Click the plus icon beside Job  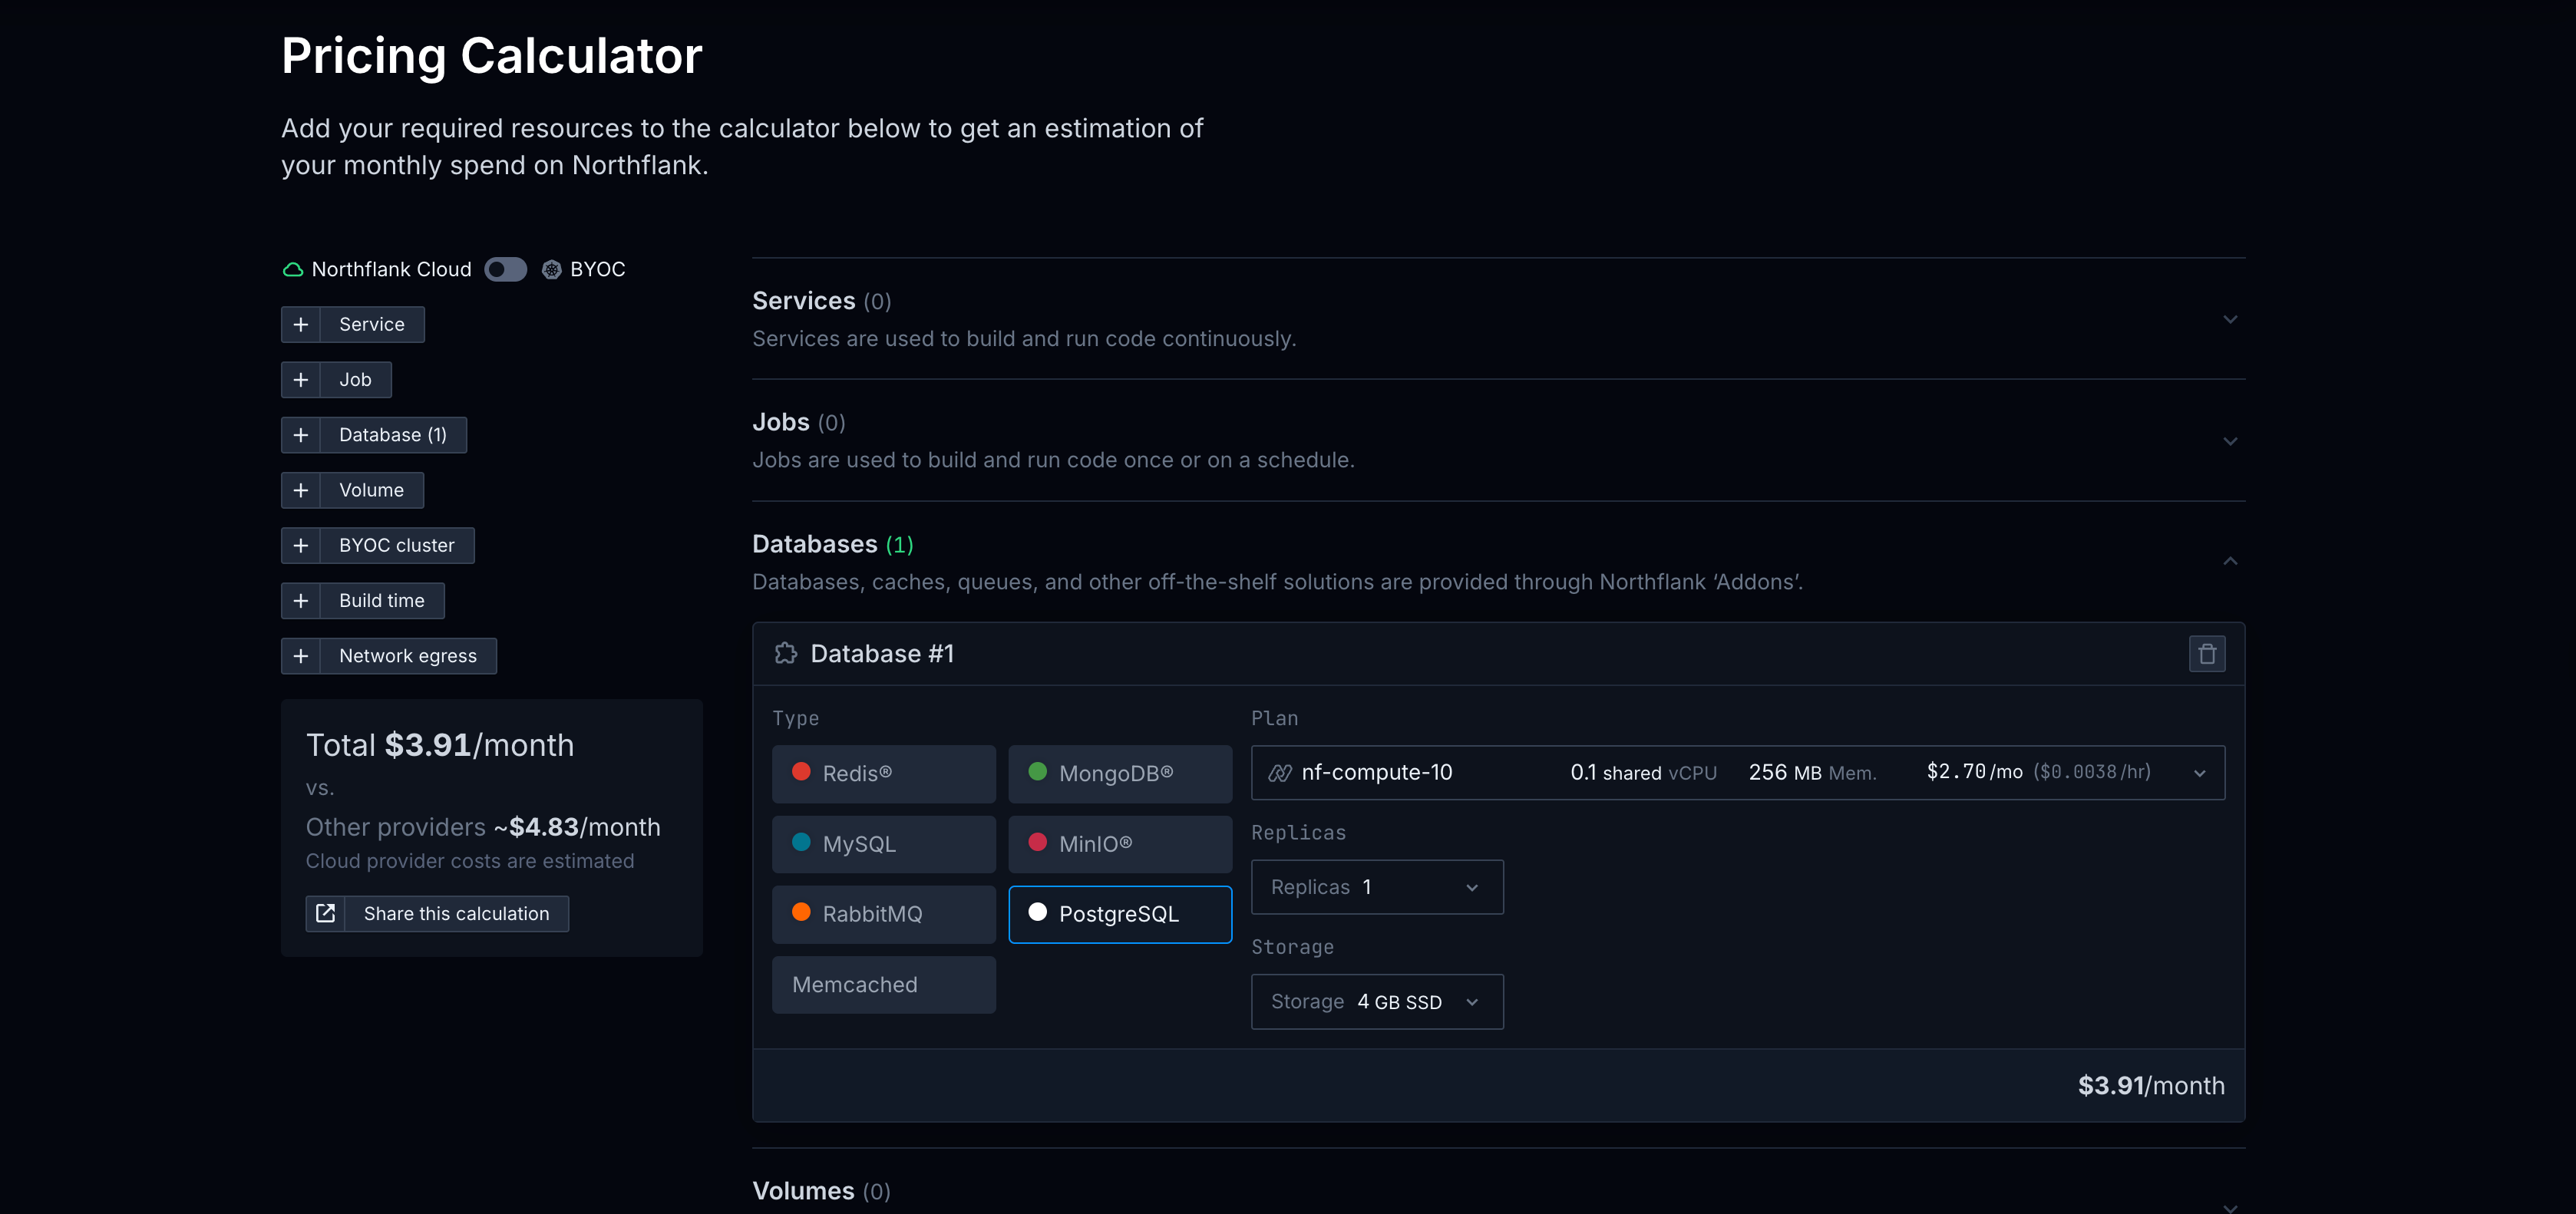pyautogui.click(x=301, y=380)
